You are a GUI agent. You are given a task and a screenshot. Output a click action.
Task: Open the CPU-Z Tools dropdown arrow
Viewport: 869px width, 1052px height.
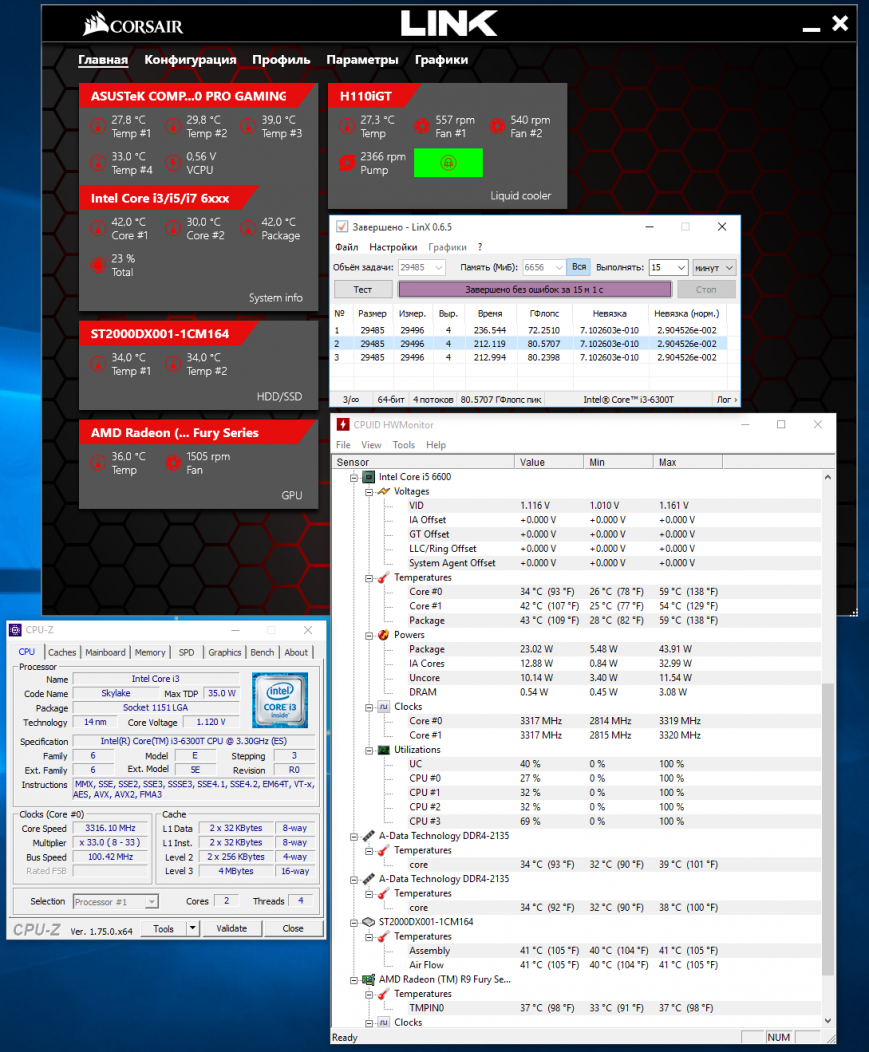click(193, 929)
